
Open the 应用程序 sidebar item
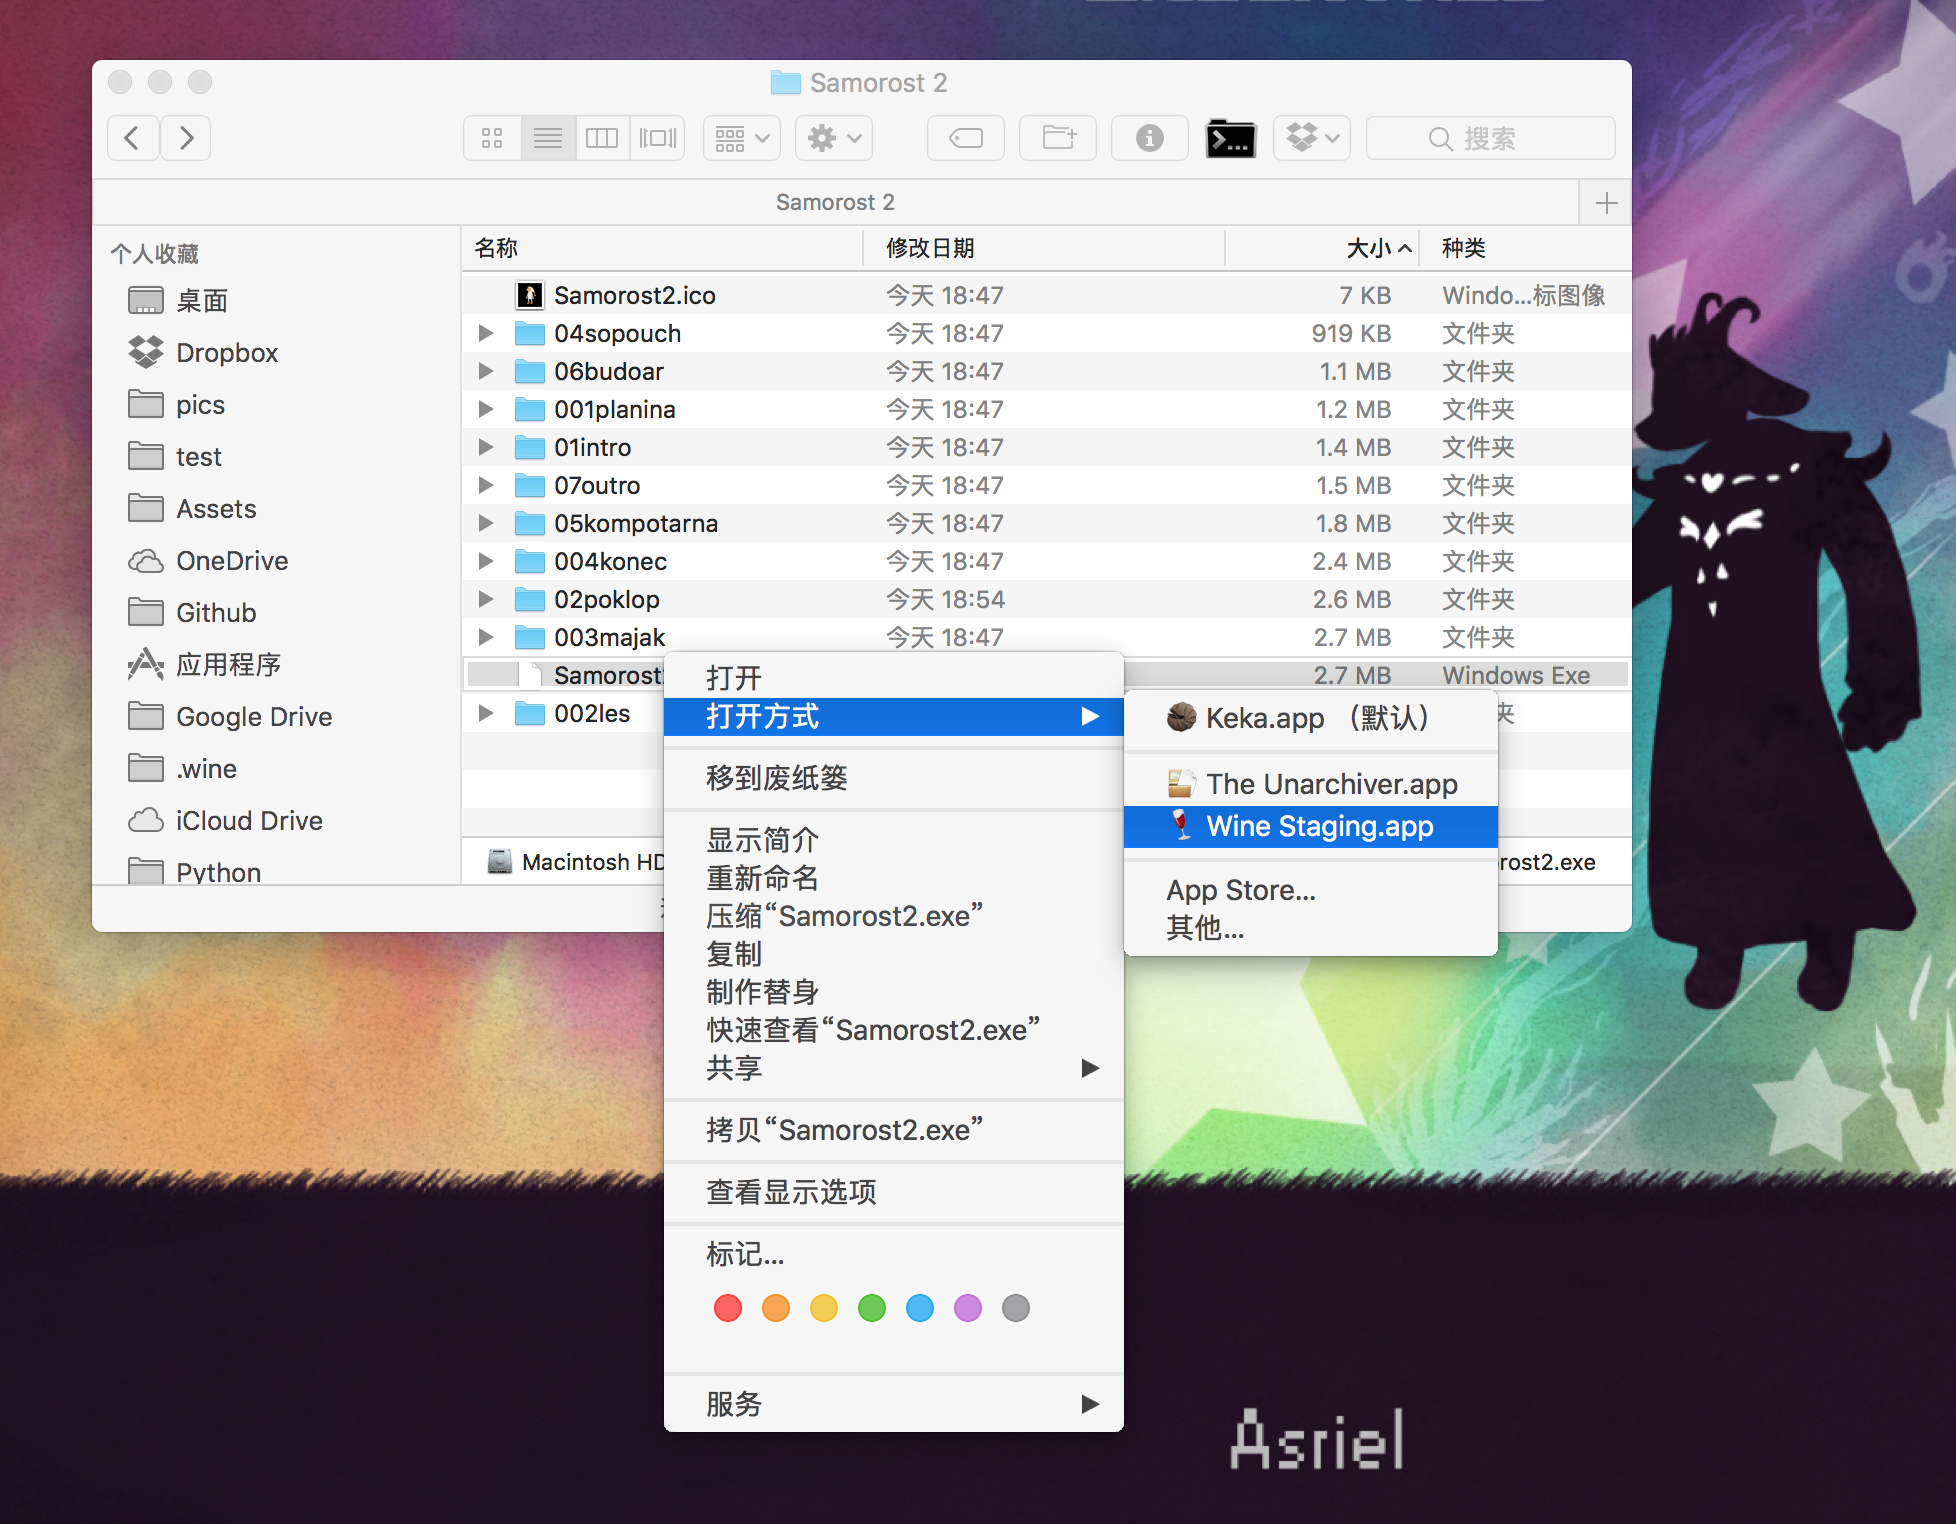tap(228, 664)
